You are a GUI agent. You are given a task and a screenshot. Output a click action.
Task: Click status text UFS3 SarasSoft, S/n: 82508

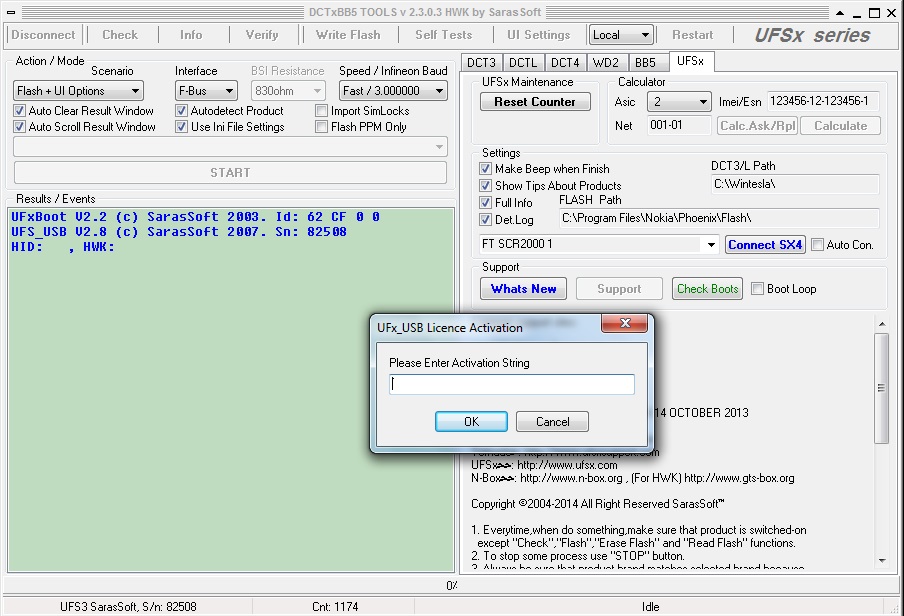tap(128, 607)
